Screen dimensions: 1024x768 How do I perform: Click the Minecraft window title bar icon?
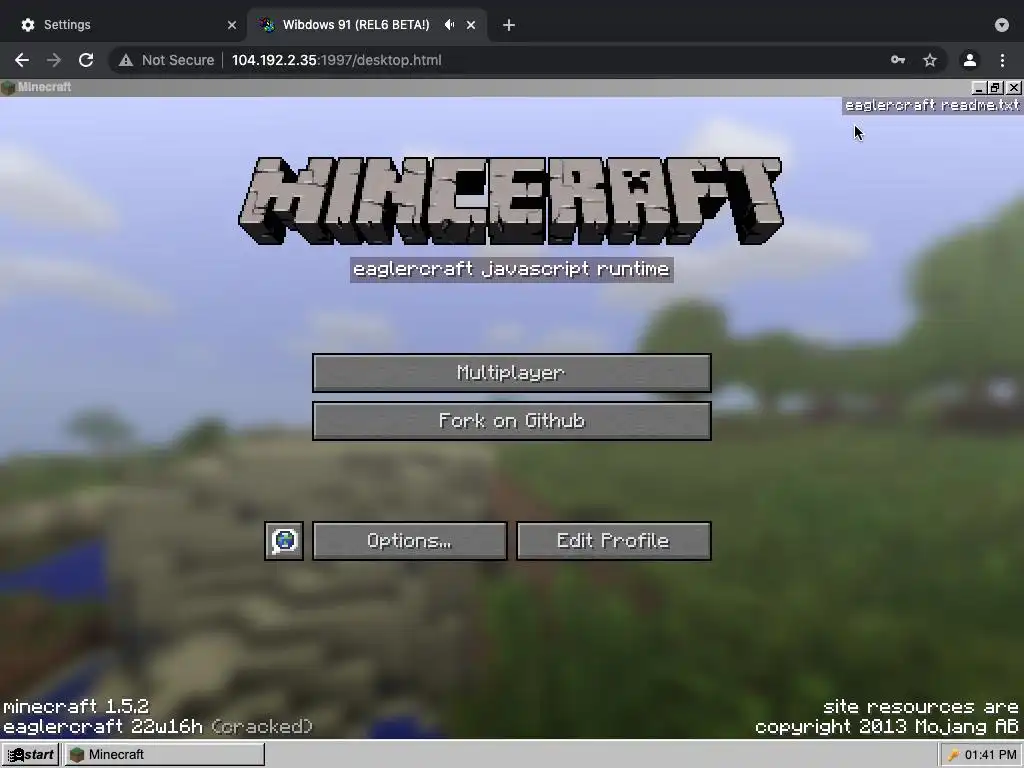click(x=8, y=88)
